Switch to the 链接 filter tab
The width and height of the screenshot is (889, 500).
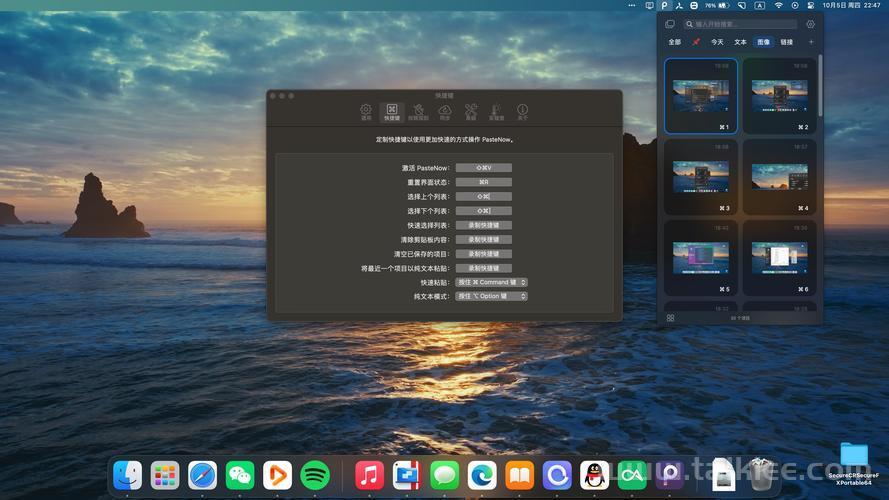pos(787,42)
